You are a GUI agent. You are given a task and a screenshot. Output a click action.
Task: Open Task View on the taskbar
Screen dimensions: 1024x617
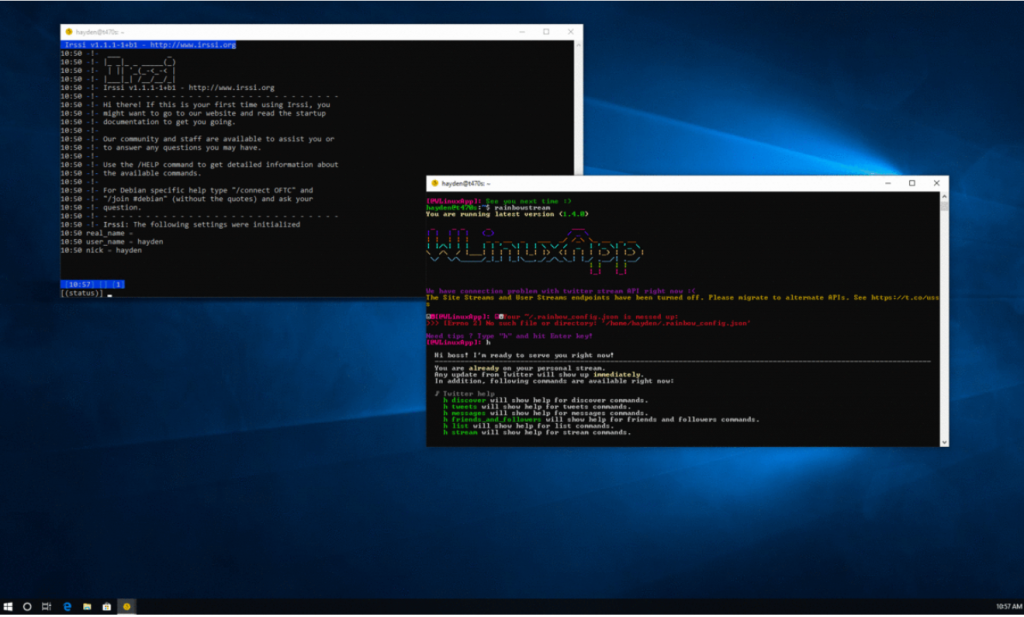tap(46, 605)
